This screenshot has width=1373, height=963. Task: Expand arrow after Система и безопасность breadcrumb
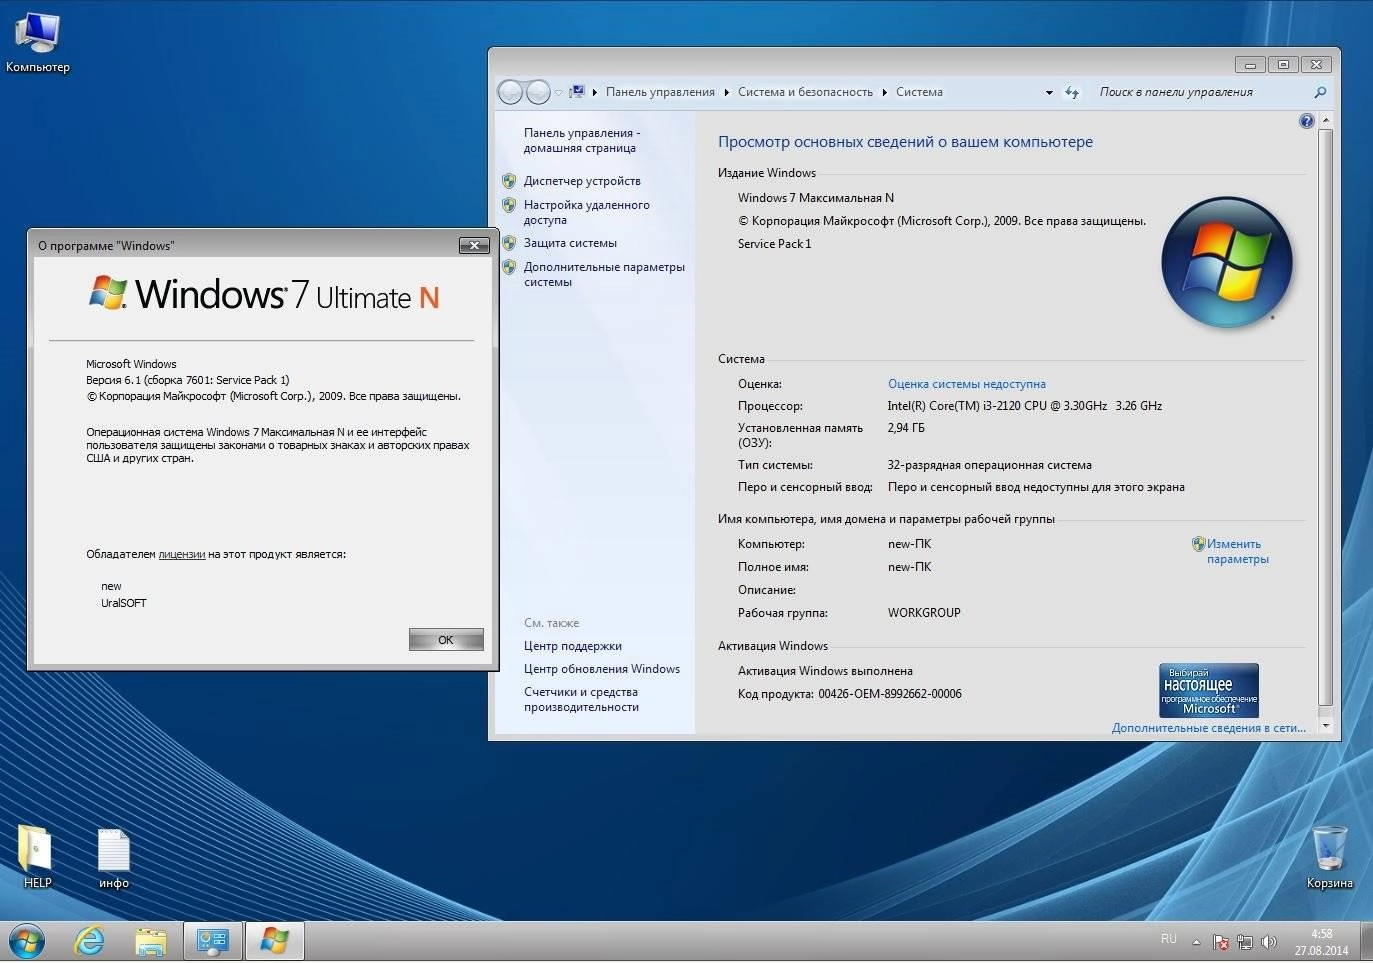(x=885, y=92)
